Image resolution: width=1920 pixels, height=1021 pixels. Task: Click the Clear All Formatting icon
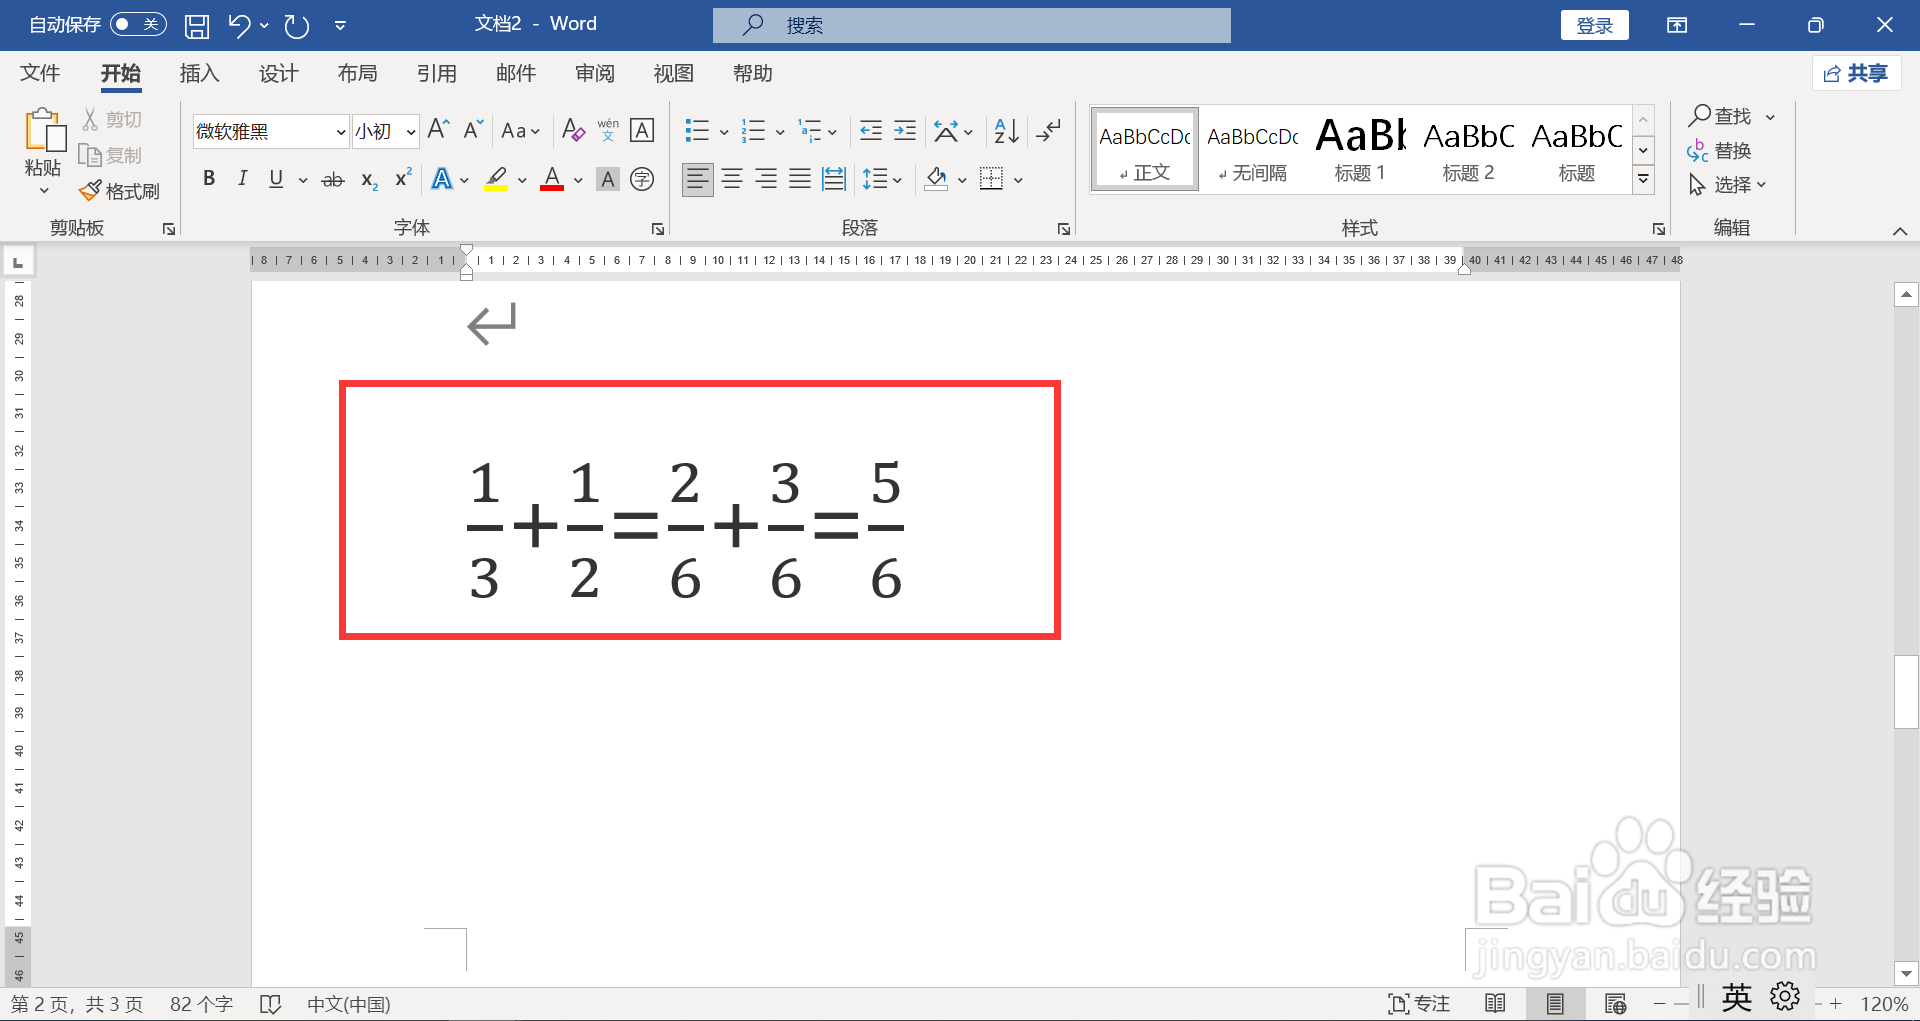[x=573, y=130]
